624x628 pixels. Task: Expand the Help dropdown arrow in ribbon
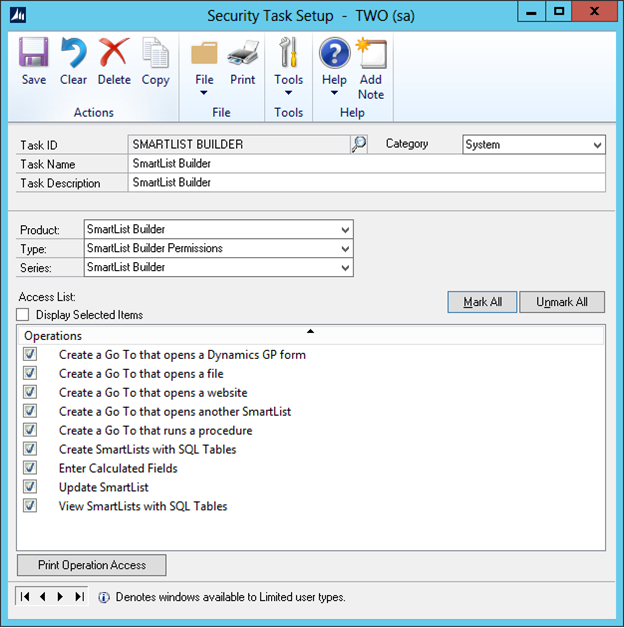(x=334, y=93)
